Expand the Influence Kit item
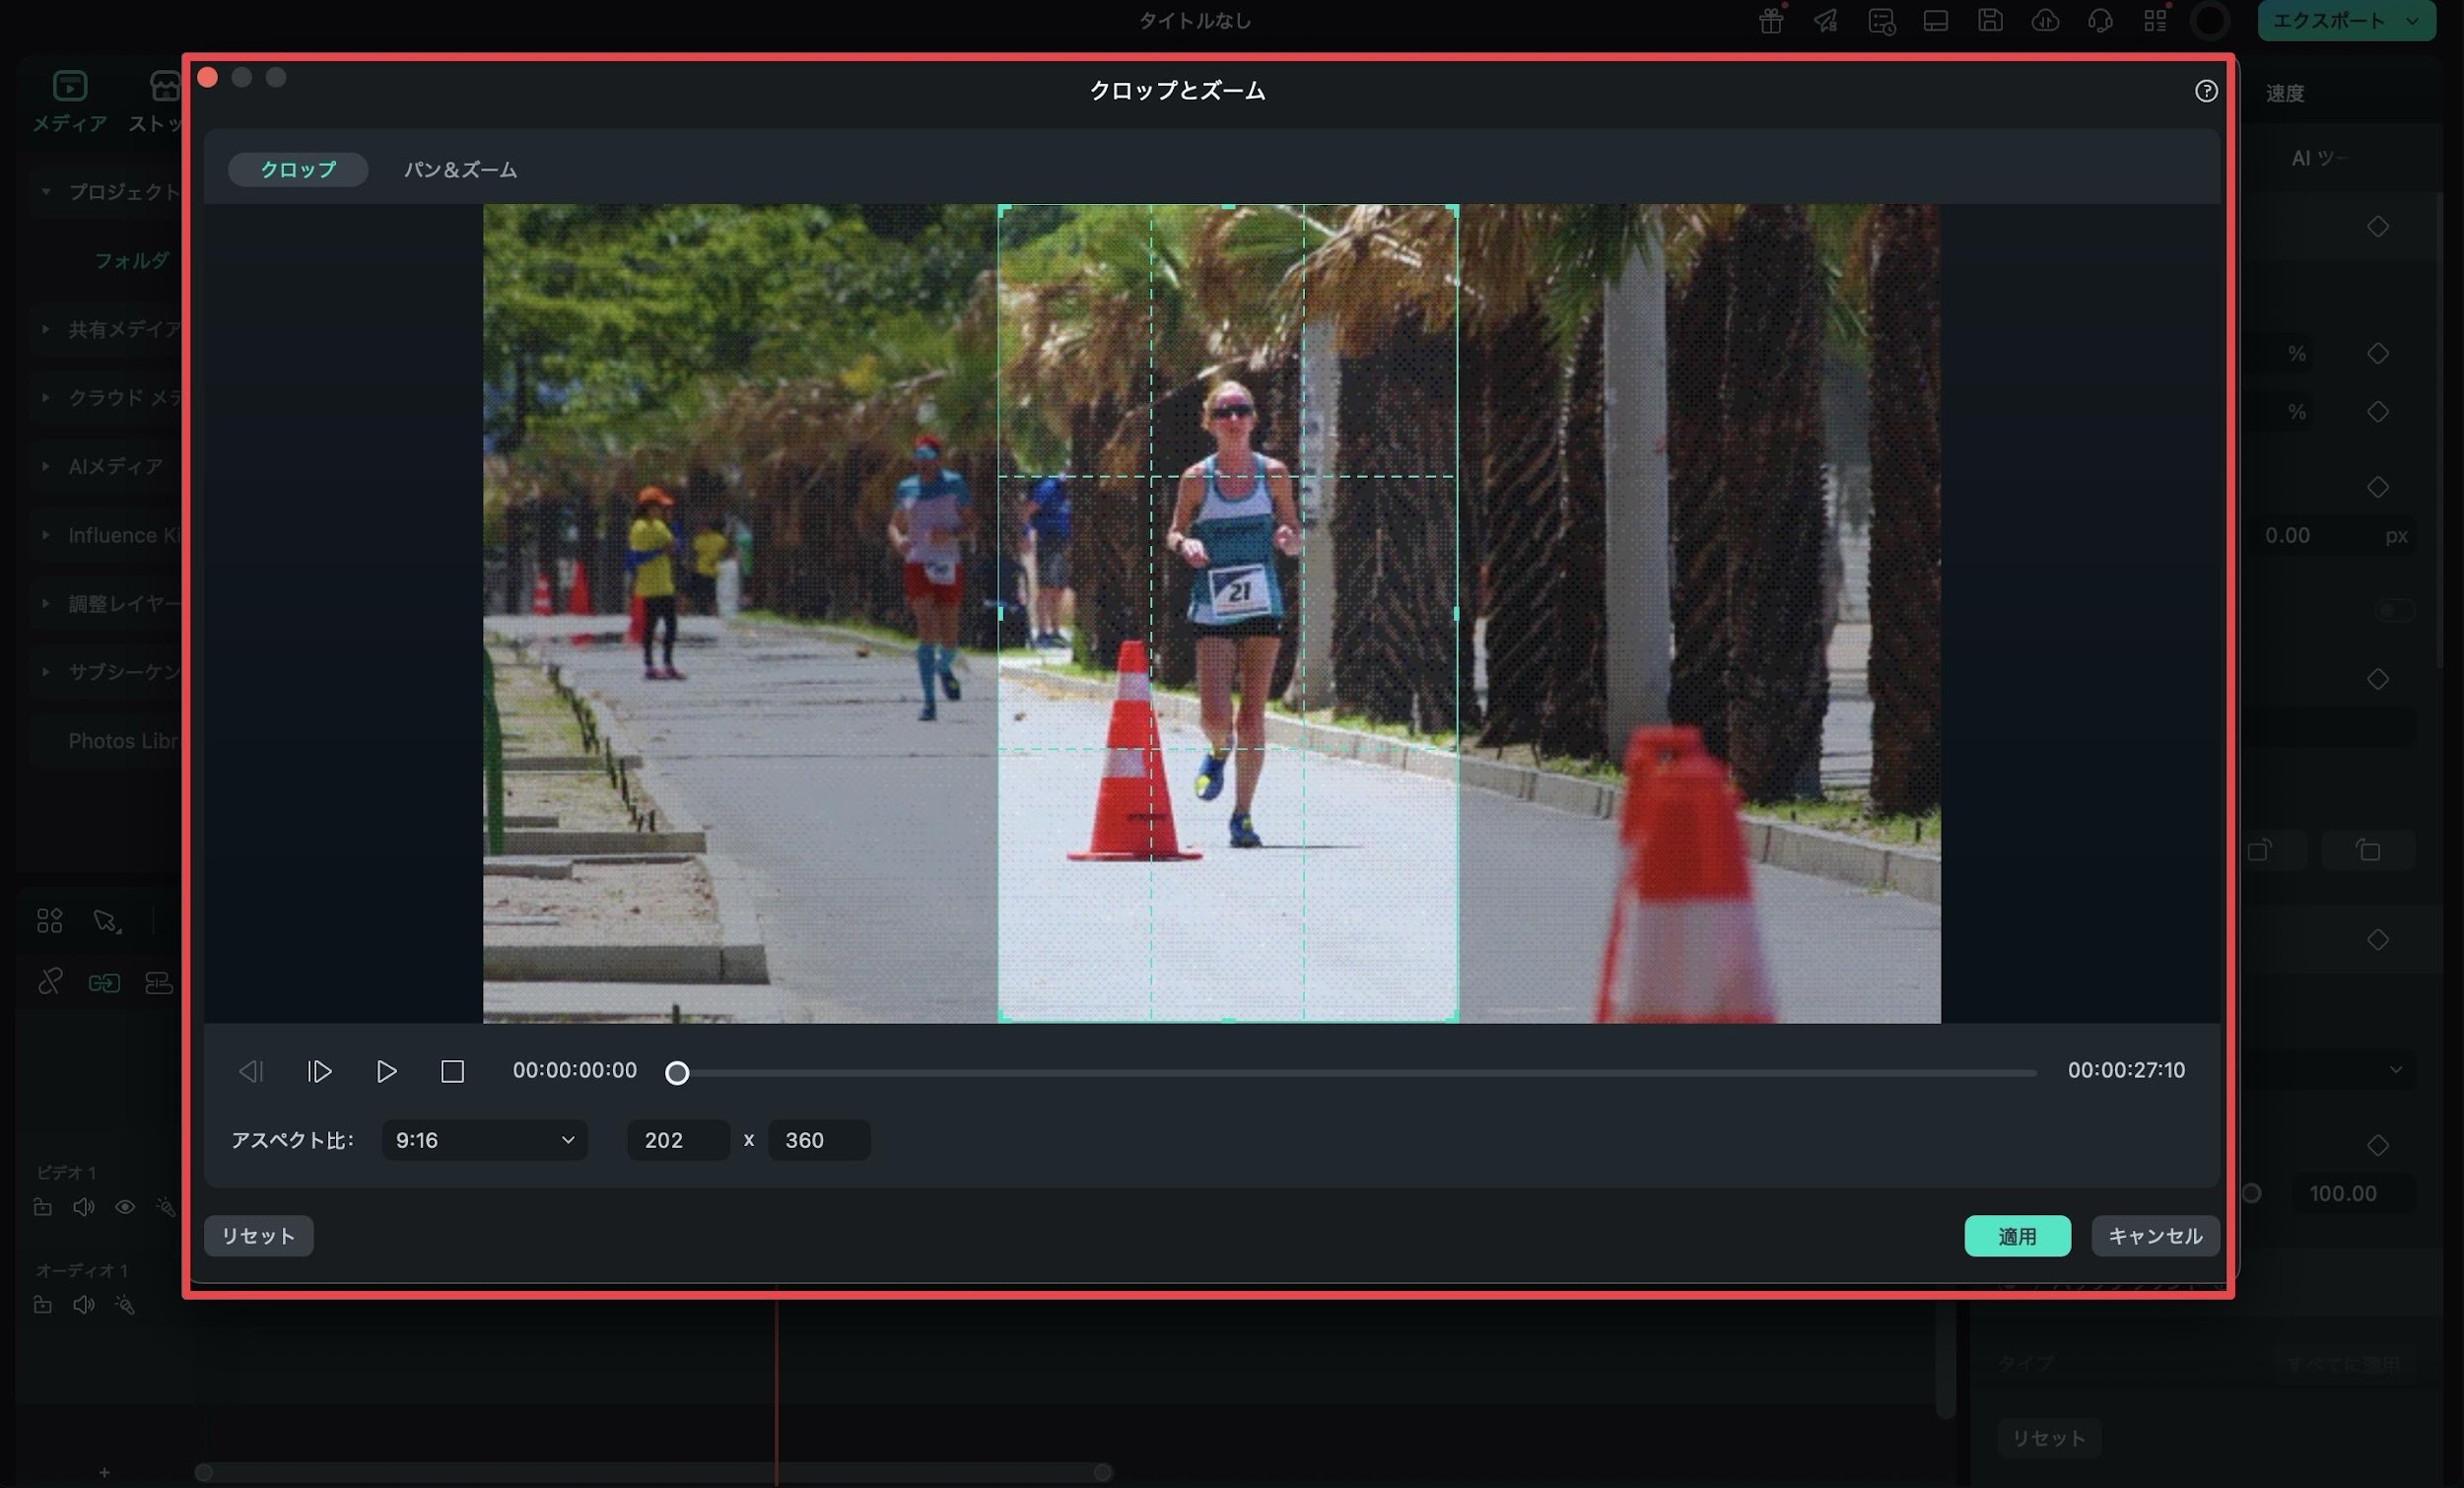 click(x=45, y=535)
